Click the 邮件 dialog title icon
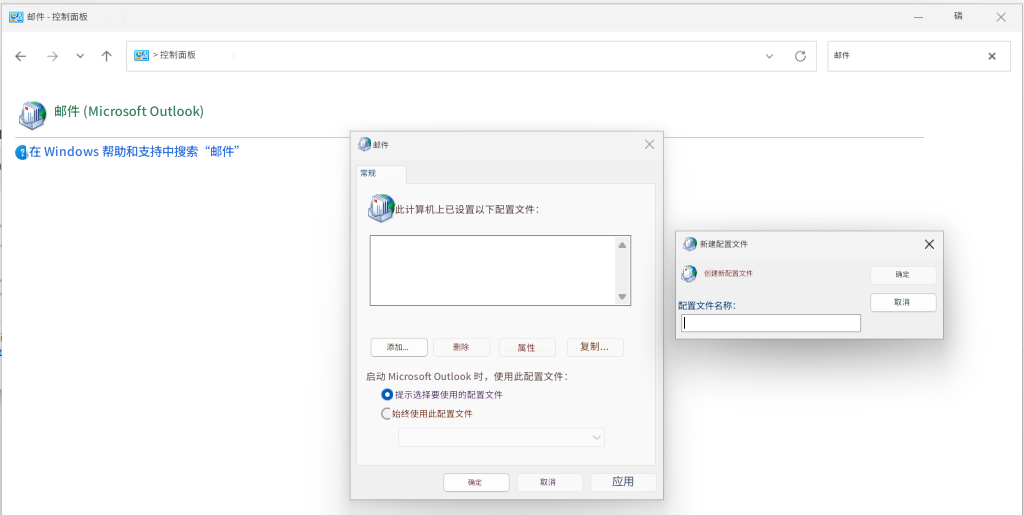1024x515 pixels. pos(364,144)
